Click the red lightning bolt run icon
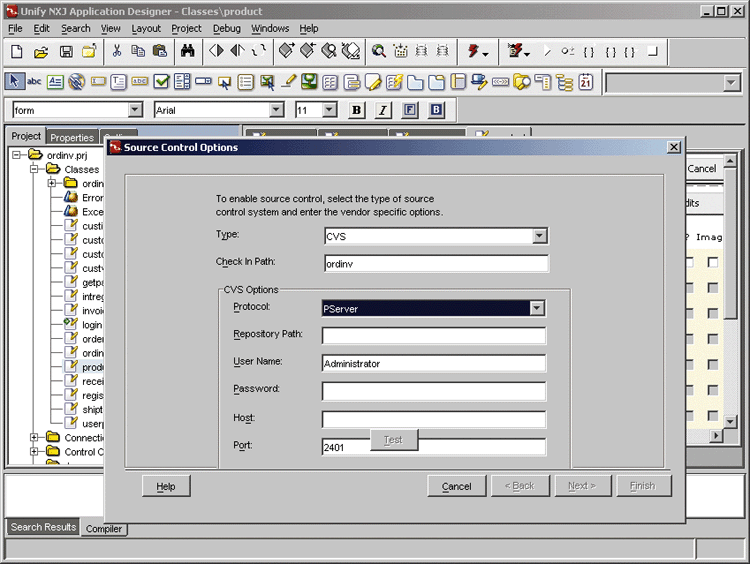The height and width of the screenshot is (564, 750). 474,51
